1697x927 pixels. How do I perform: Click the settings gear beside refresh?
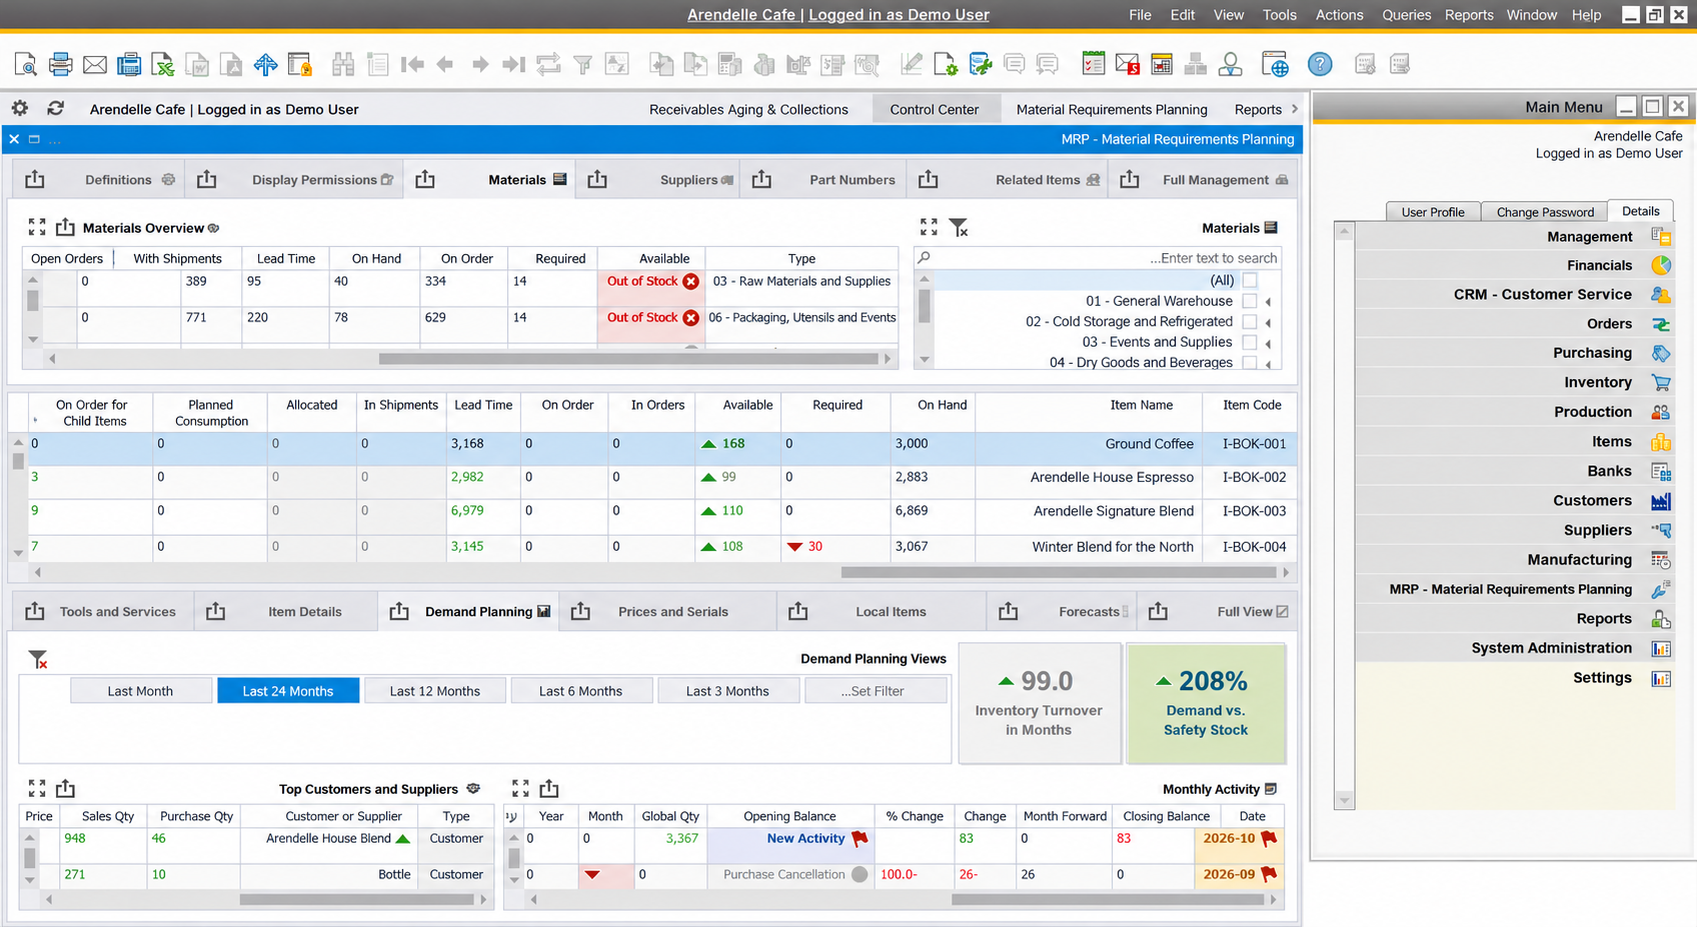point(20,108)
